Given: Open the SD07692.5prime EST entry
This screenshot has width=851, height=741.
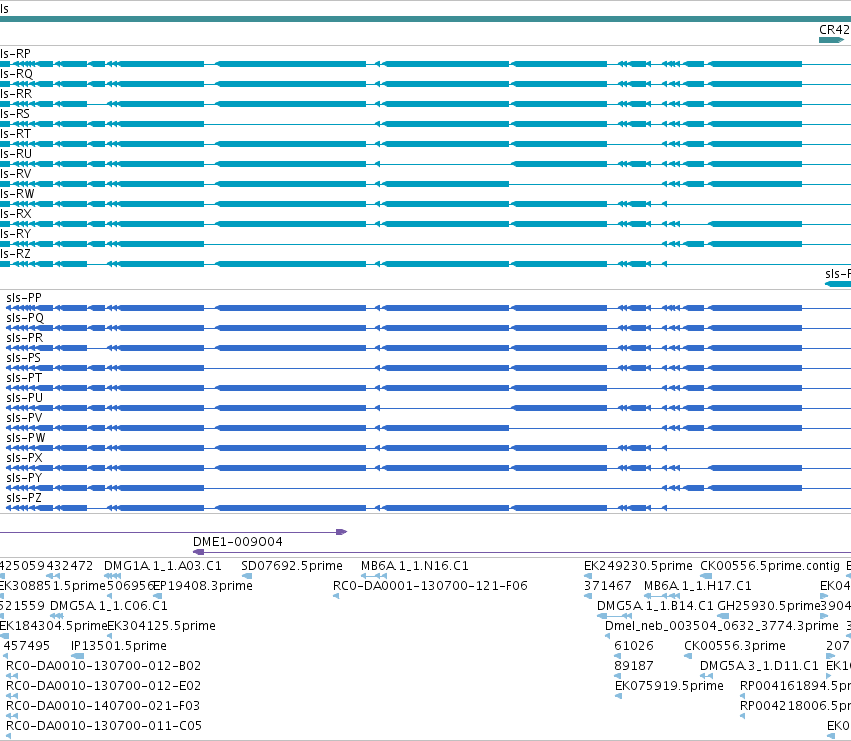Looking at the screenshot, I should click(292, 566).
